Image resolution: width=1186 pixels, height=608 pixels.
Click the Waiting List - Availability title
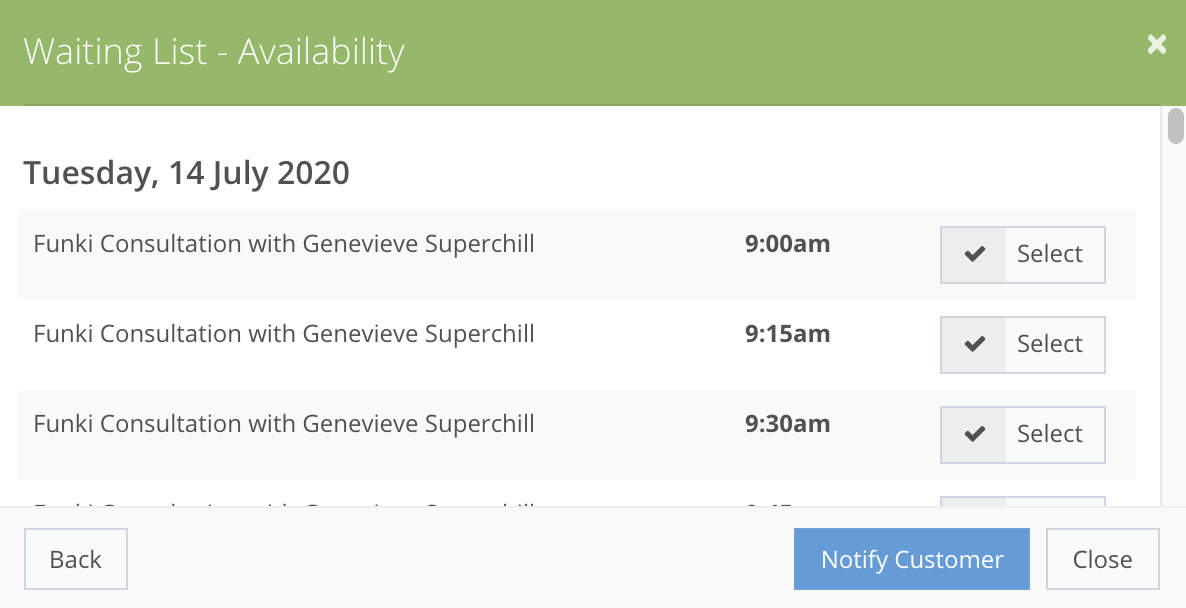214,52
